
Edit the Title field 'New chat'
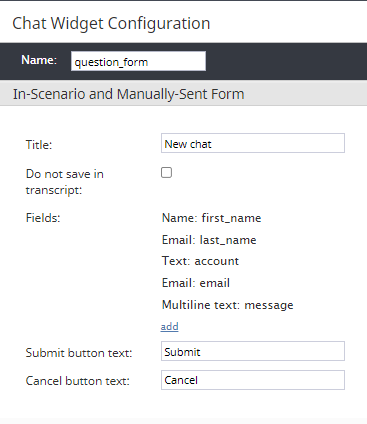[253, 143]
